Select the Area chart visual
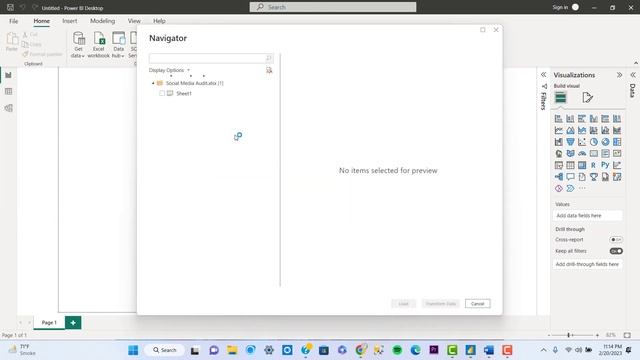 [570, 130]
